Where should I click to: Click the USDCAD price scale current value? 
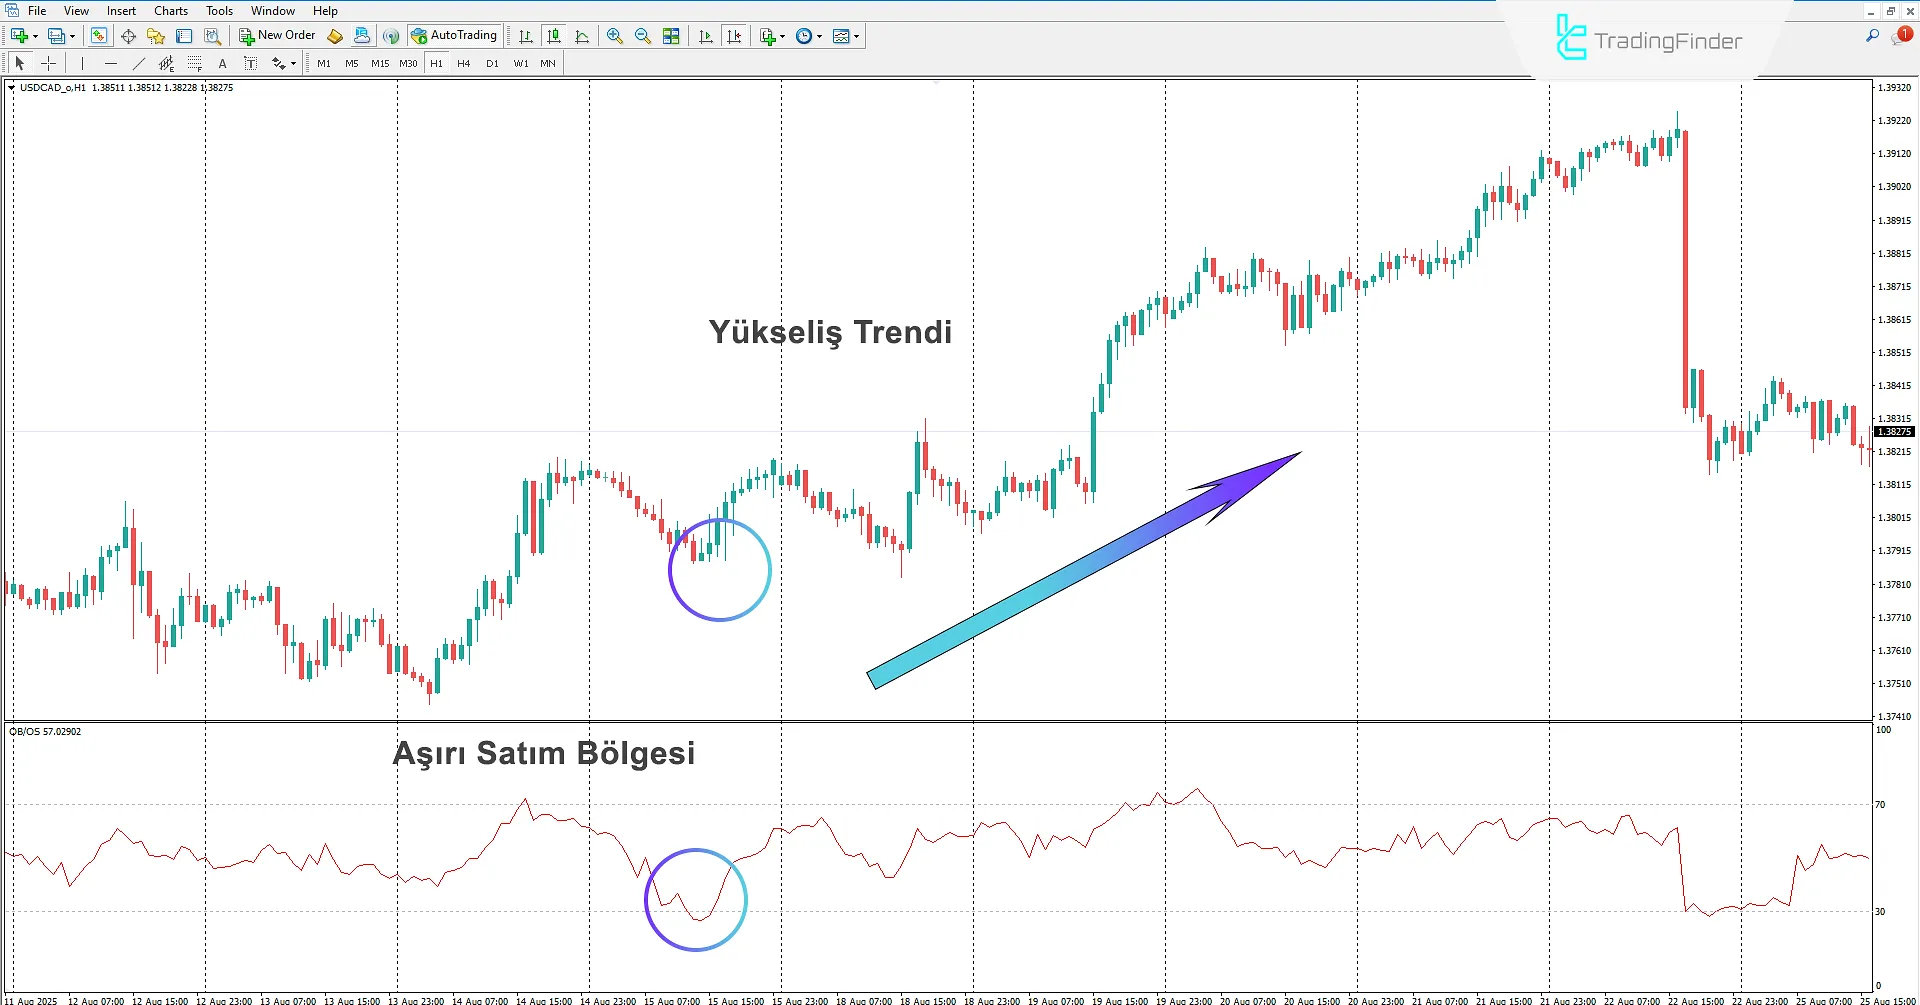click(x=1895, y=431)
